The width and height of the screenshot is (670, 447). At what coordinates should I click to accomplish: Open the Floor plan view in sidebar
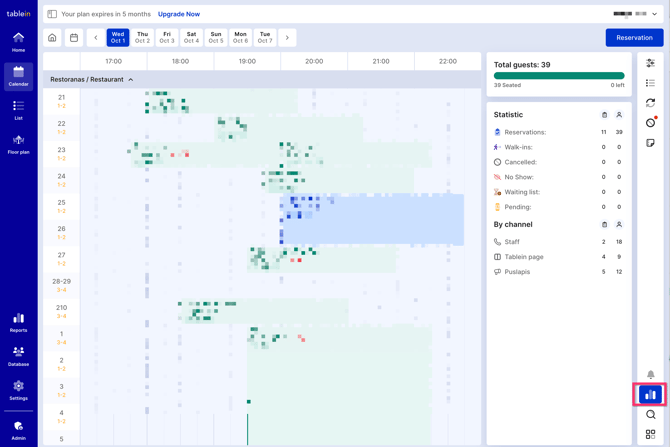18,144
